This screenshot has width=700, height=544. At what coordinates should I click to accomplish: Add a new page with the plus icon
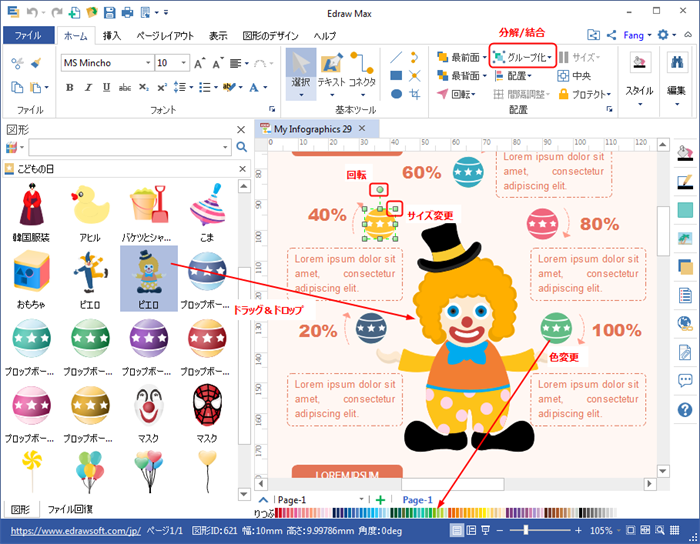point(381,499)
